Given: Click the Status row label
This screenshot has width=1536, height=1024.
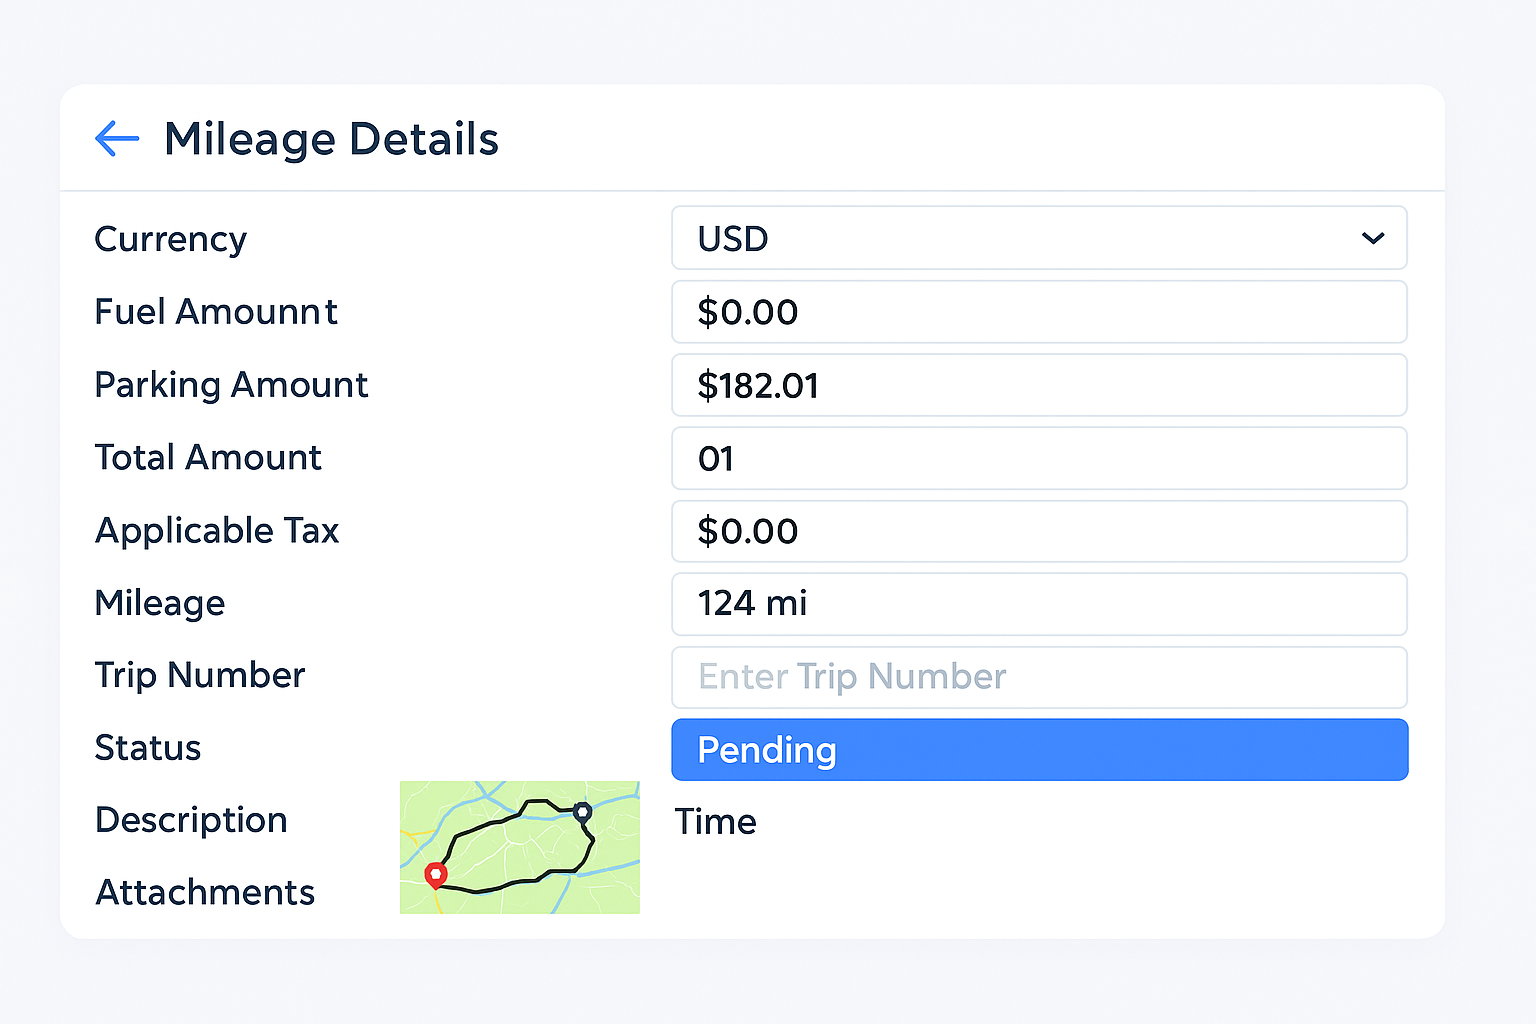Looking at the screenshot, I should pos(148,748).
